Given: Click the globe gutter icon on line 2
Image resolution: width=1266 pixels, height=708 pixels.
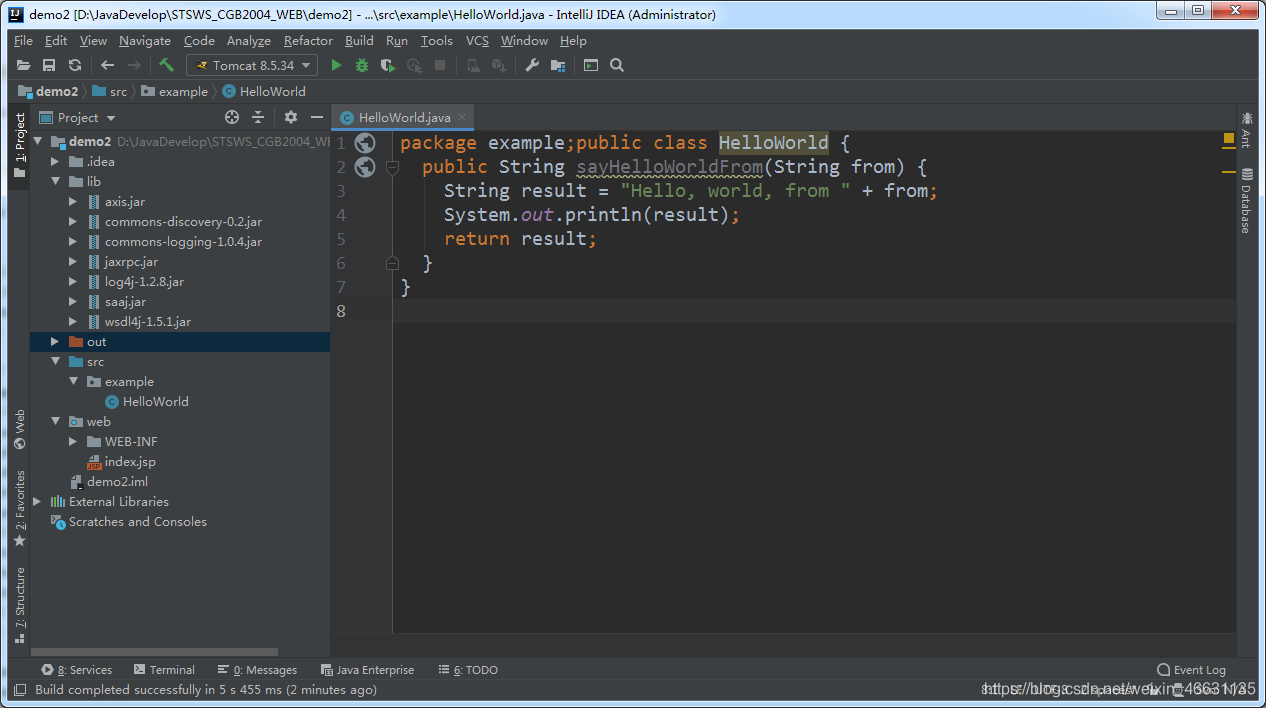Looking at the screenshot, I should pyautogui.click(x=365, y=167).
